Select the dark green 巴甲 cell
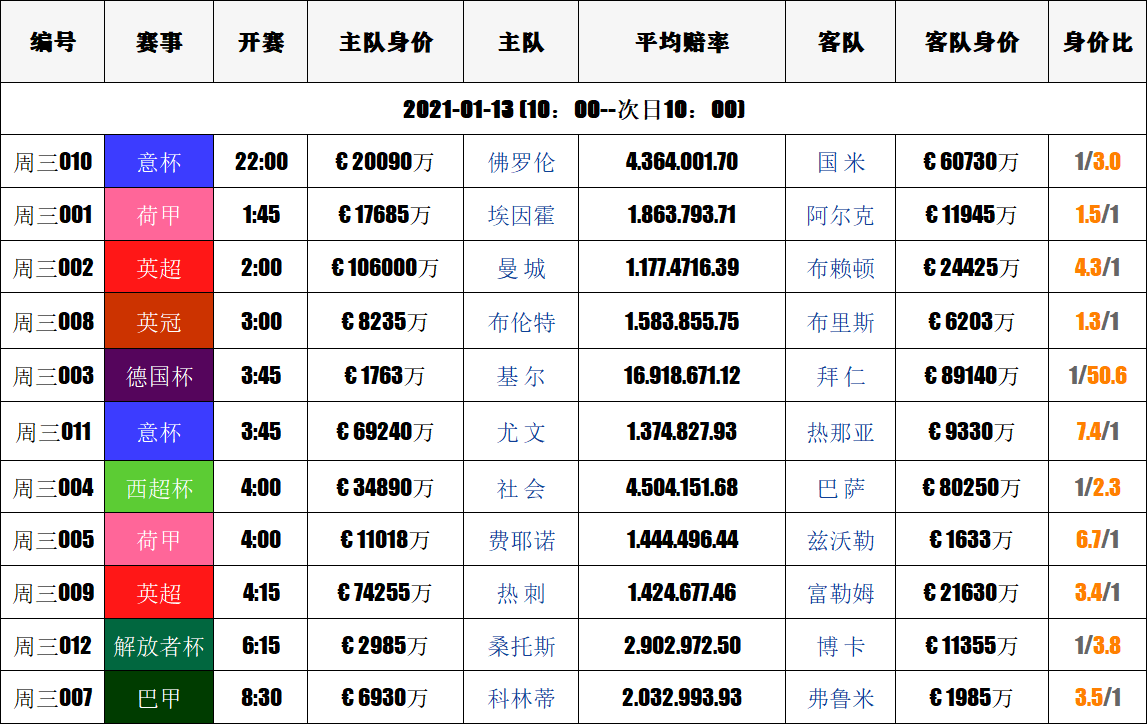The height and width of the screenshot is (724, 1147). (159, 698)
